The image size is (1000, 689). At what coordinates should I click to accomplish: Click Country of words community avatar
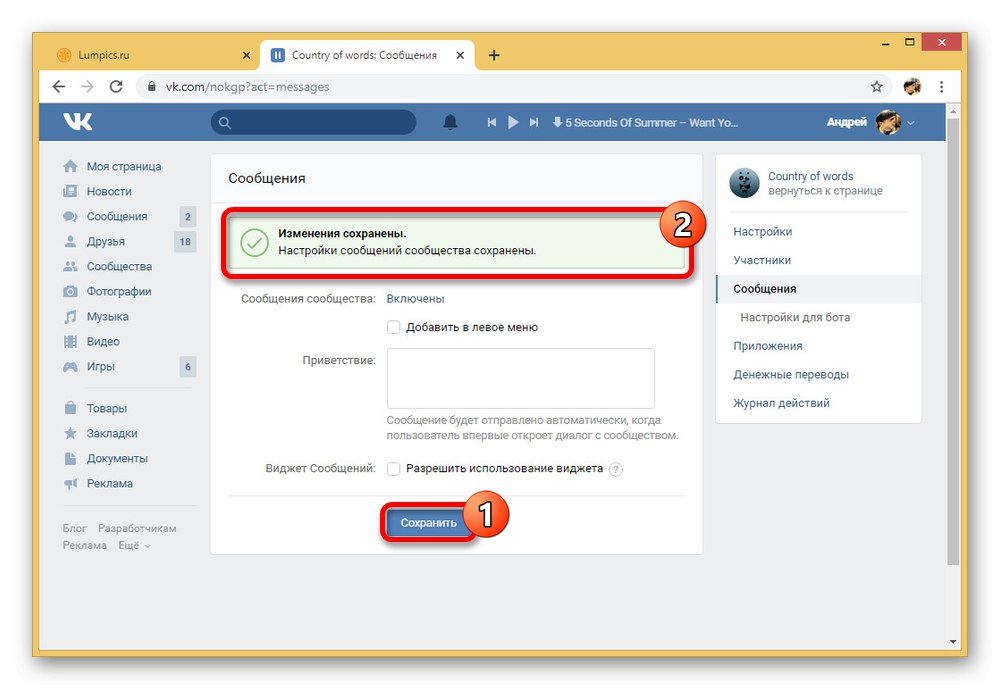[x=744, y=183]
